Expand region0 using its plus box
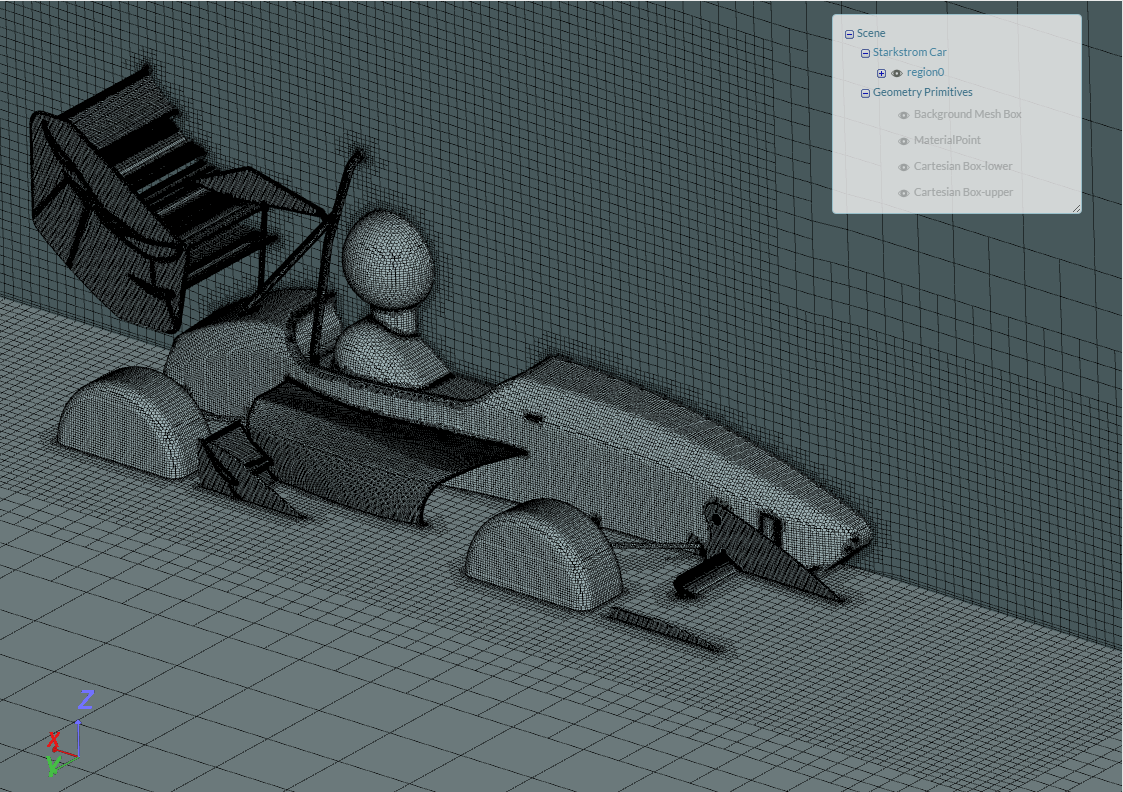The height and width of the screenshot is (792, 1123). pyautogui.click(x=881, y=72)
